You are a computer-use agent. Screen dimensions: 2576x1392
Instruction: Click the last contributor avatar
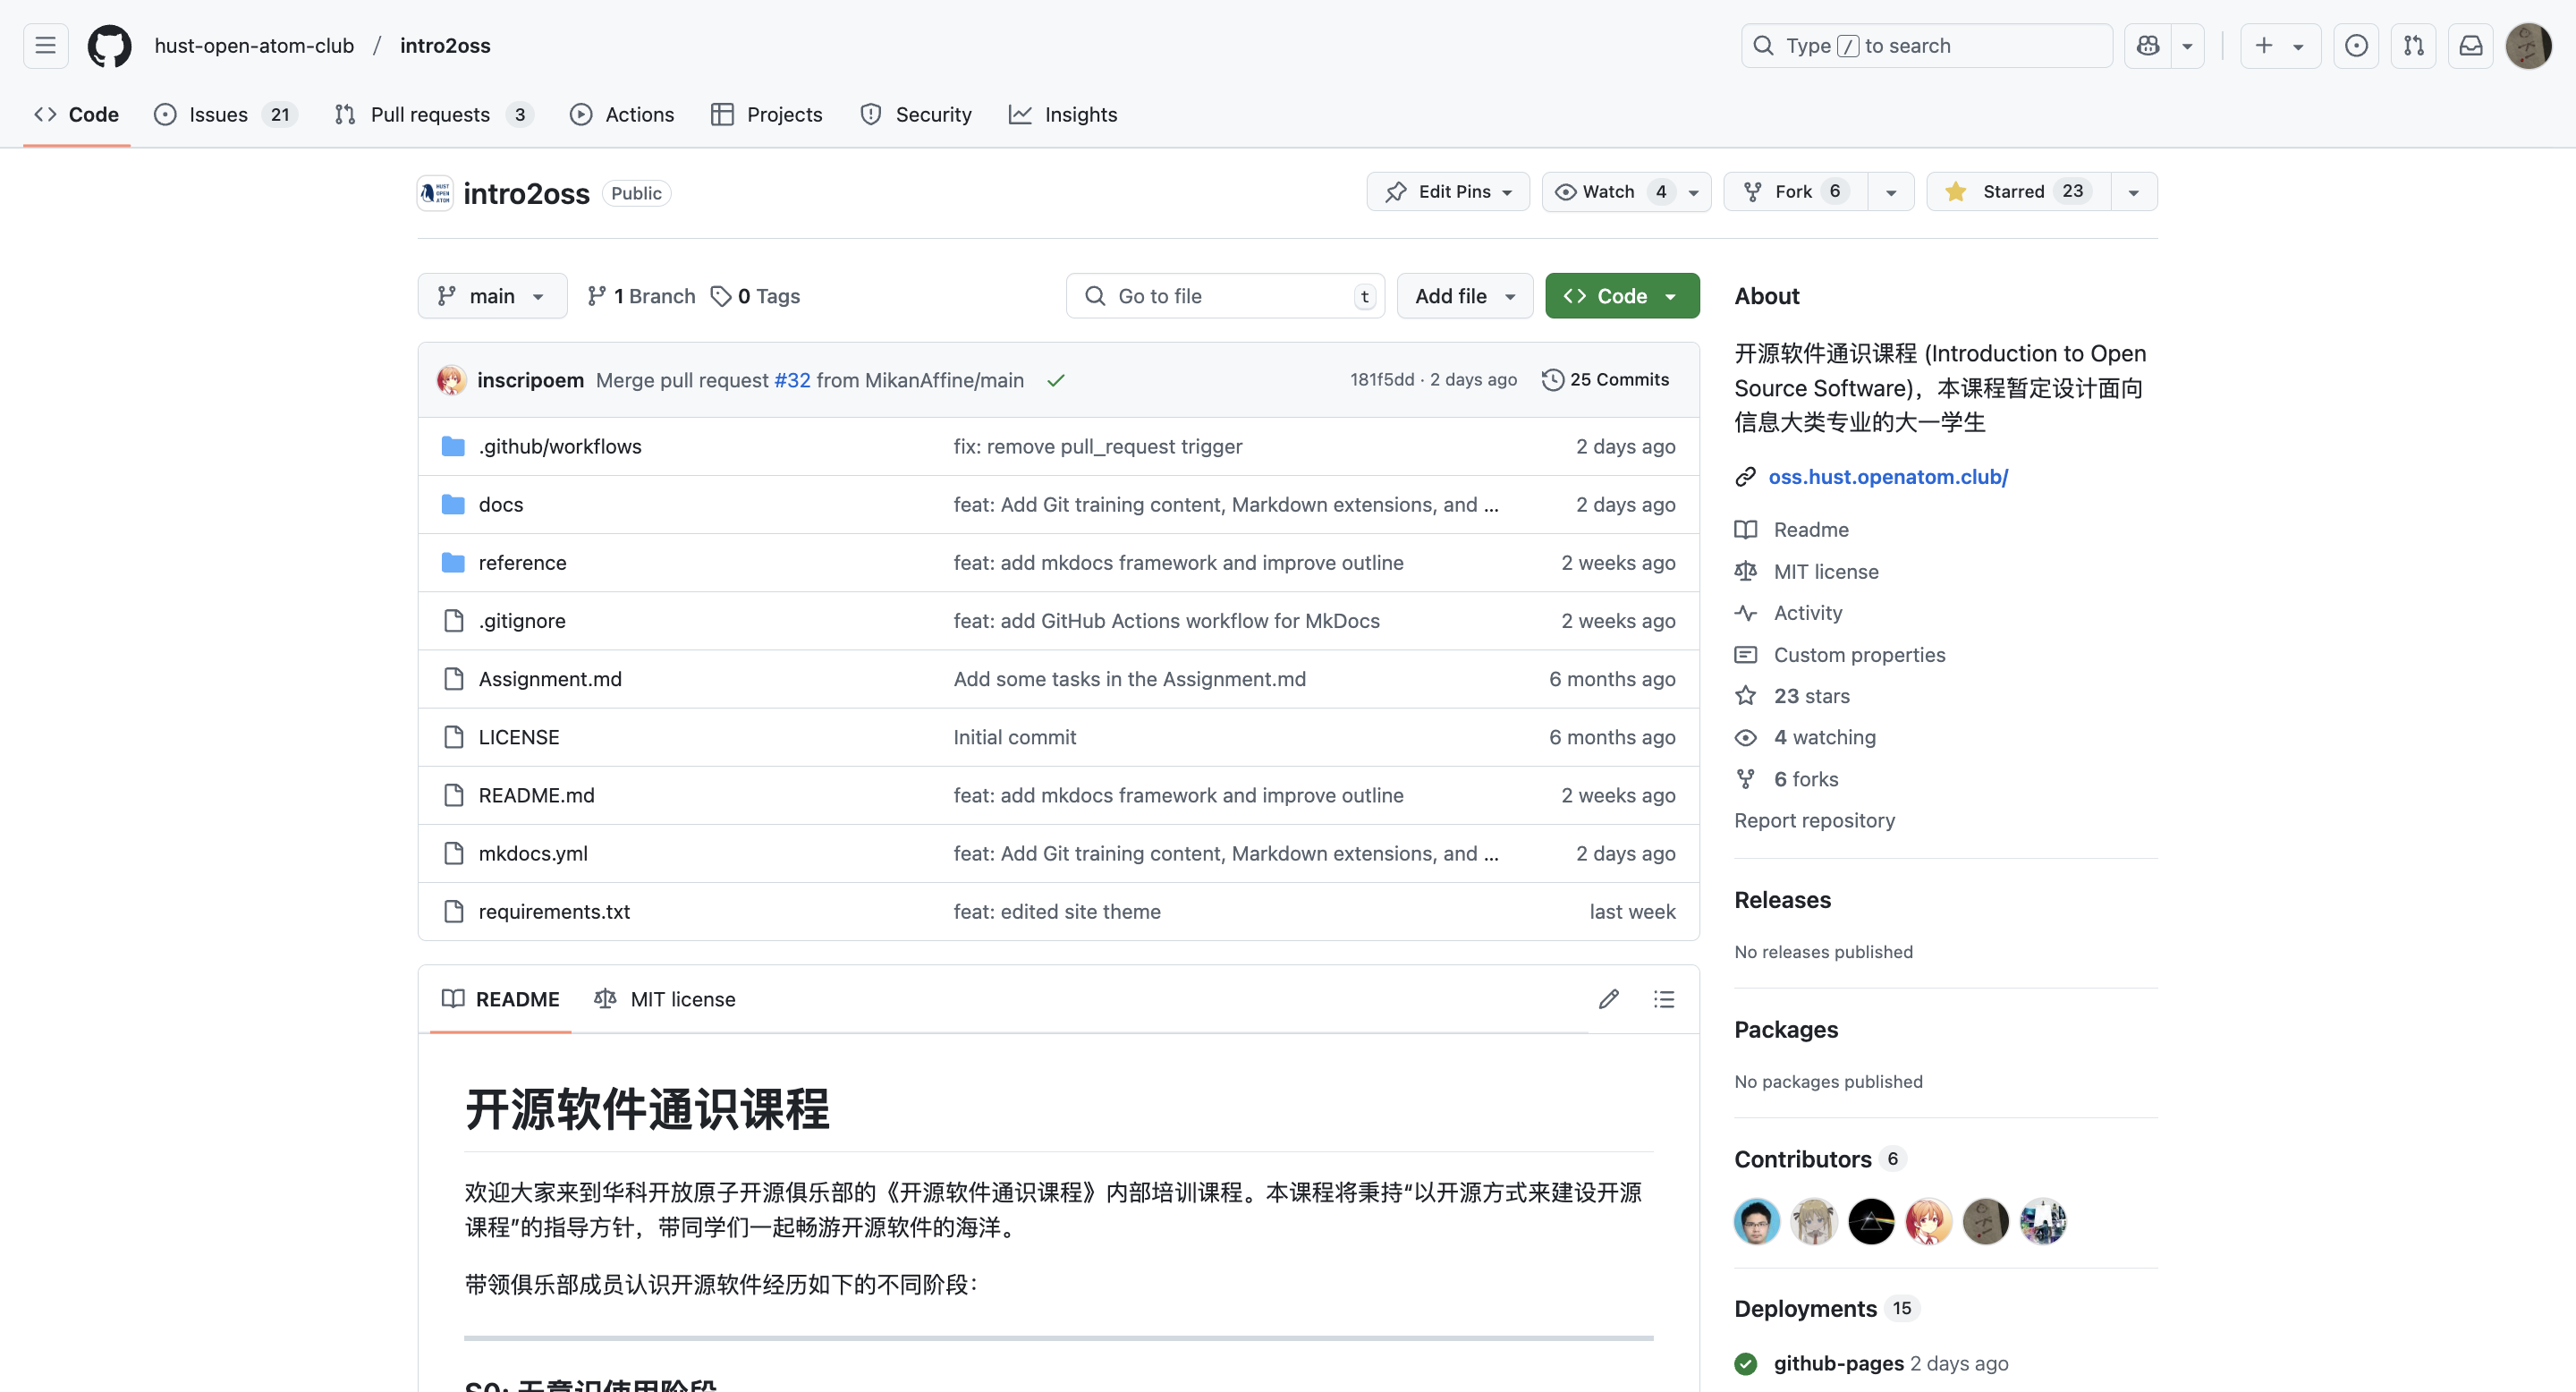pyautogui.click(x=2043, y=1221)
